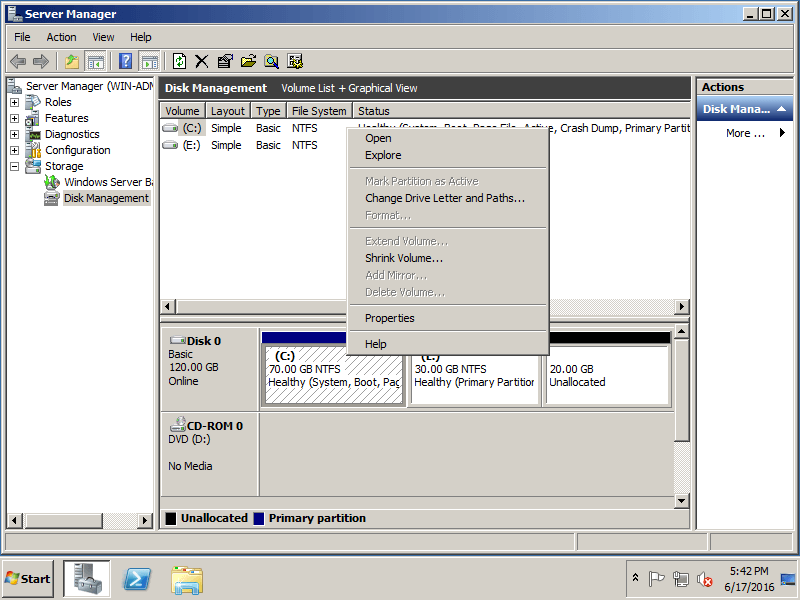The height and width of the screenshot is (600, 800).
Task: Select the 20.00 GB Unallocated space block
Action: pos(607,376)
